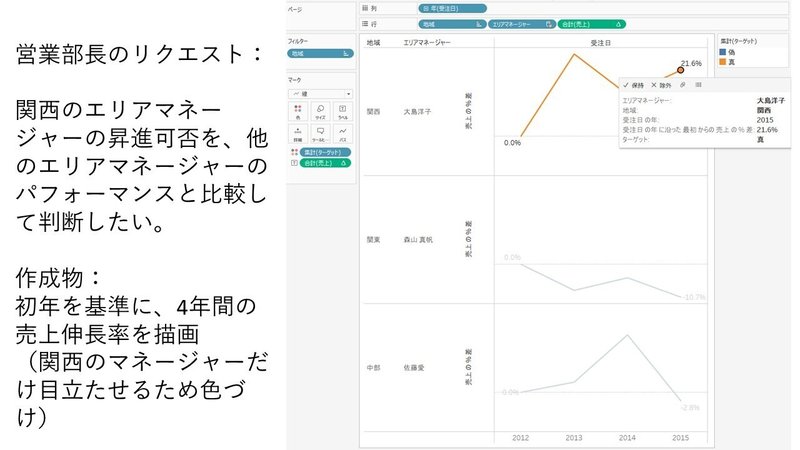Click the 合計(売上) pill in the Marks card
This screenshot has height=450, width=800.
coord(325,163)
